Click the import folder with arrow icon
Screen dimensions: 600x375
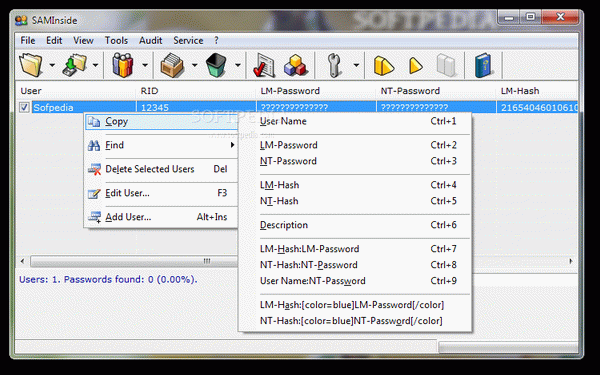[x=74, y=65]
